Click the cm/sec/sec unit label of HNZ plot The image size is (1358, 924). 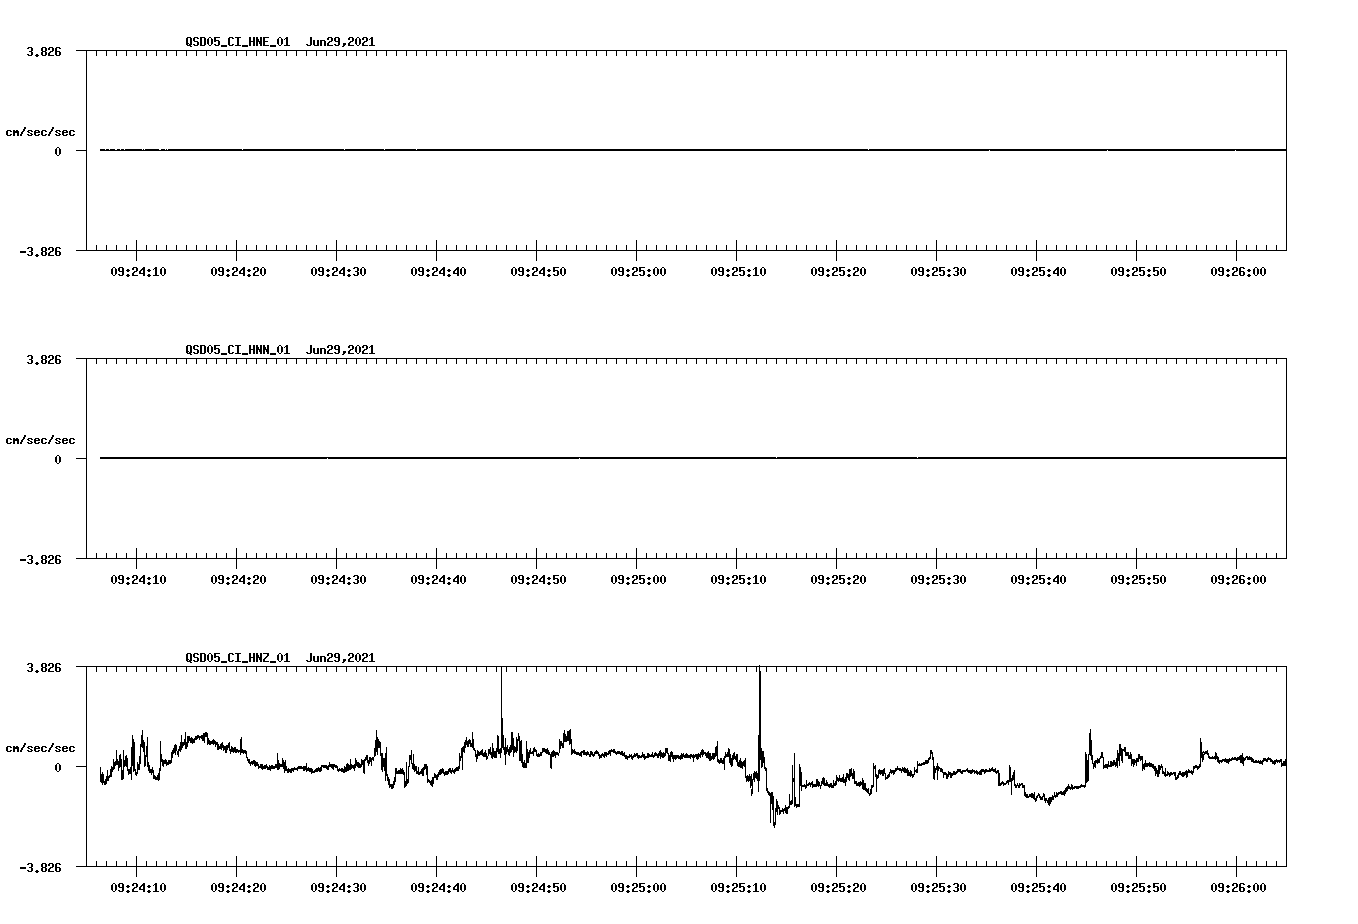40,748
